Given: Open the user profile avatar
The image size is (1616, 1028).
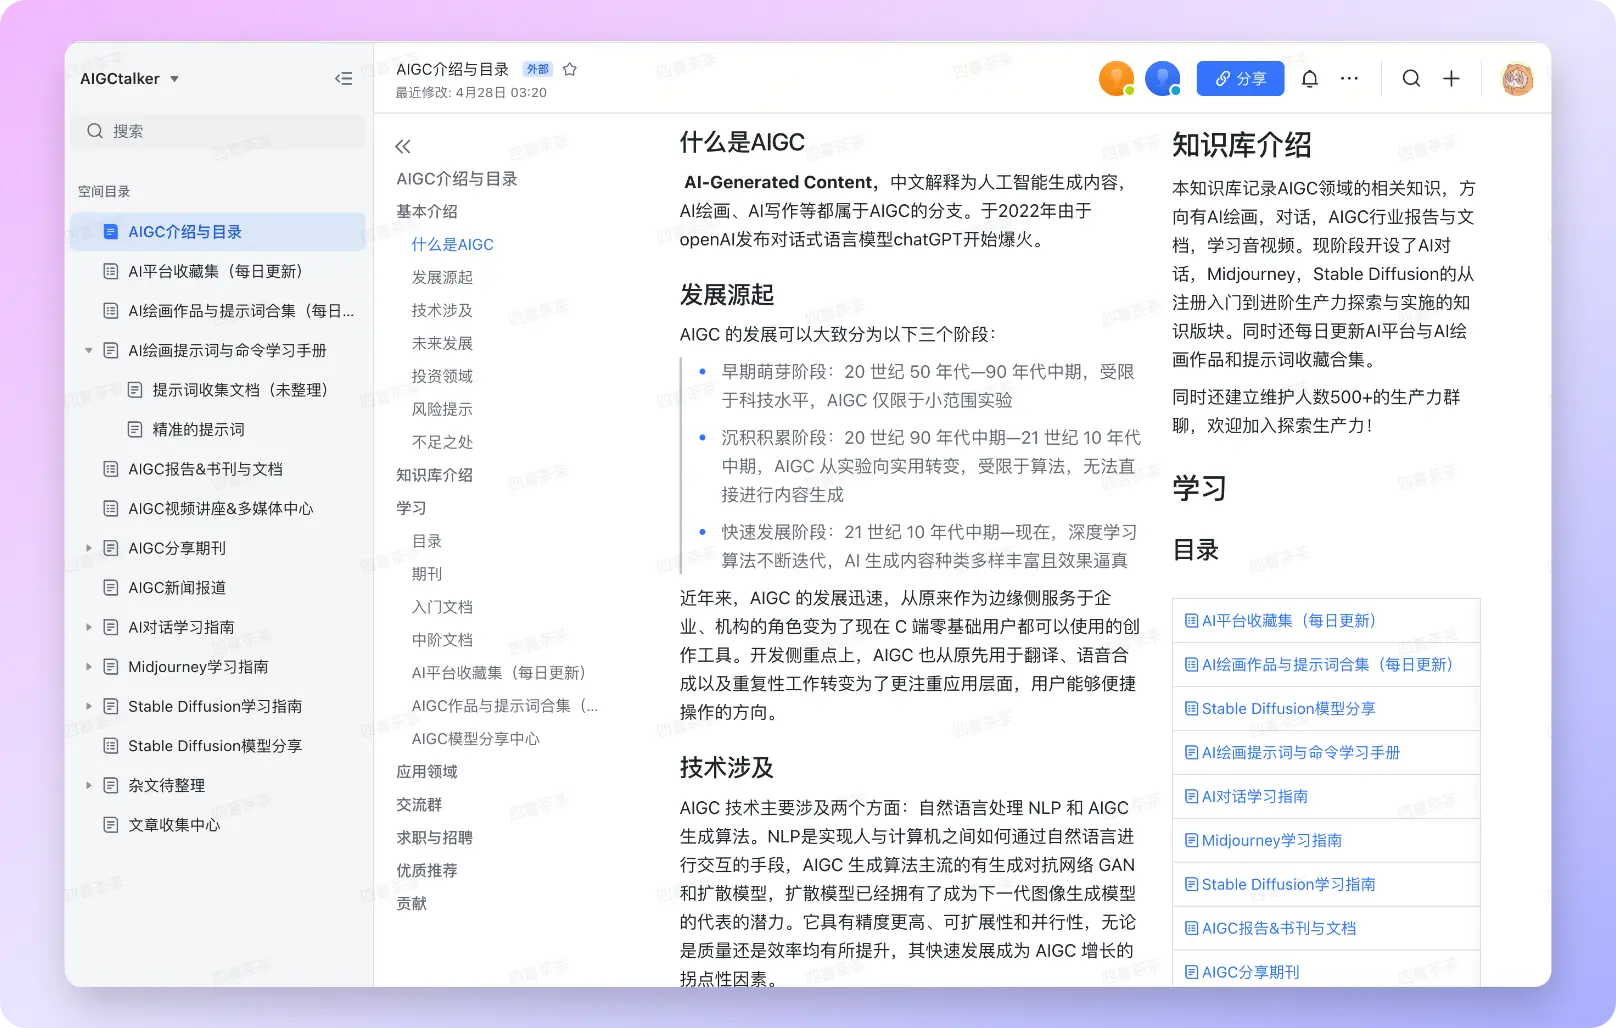Looking at the screenshot, I should [1517, 79].
